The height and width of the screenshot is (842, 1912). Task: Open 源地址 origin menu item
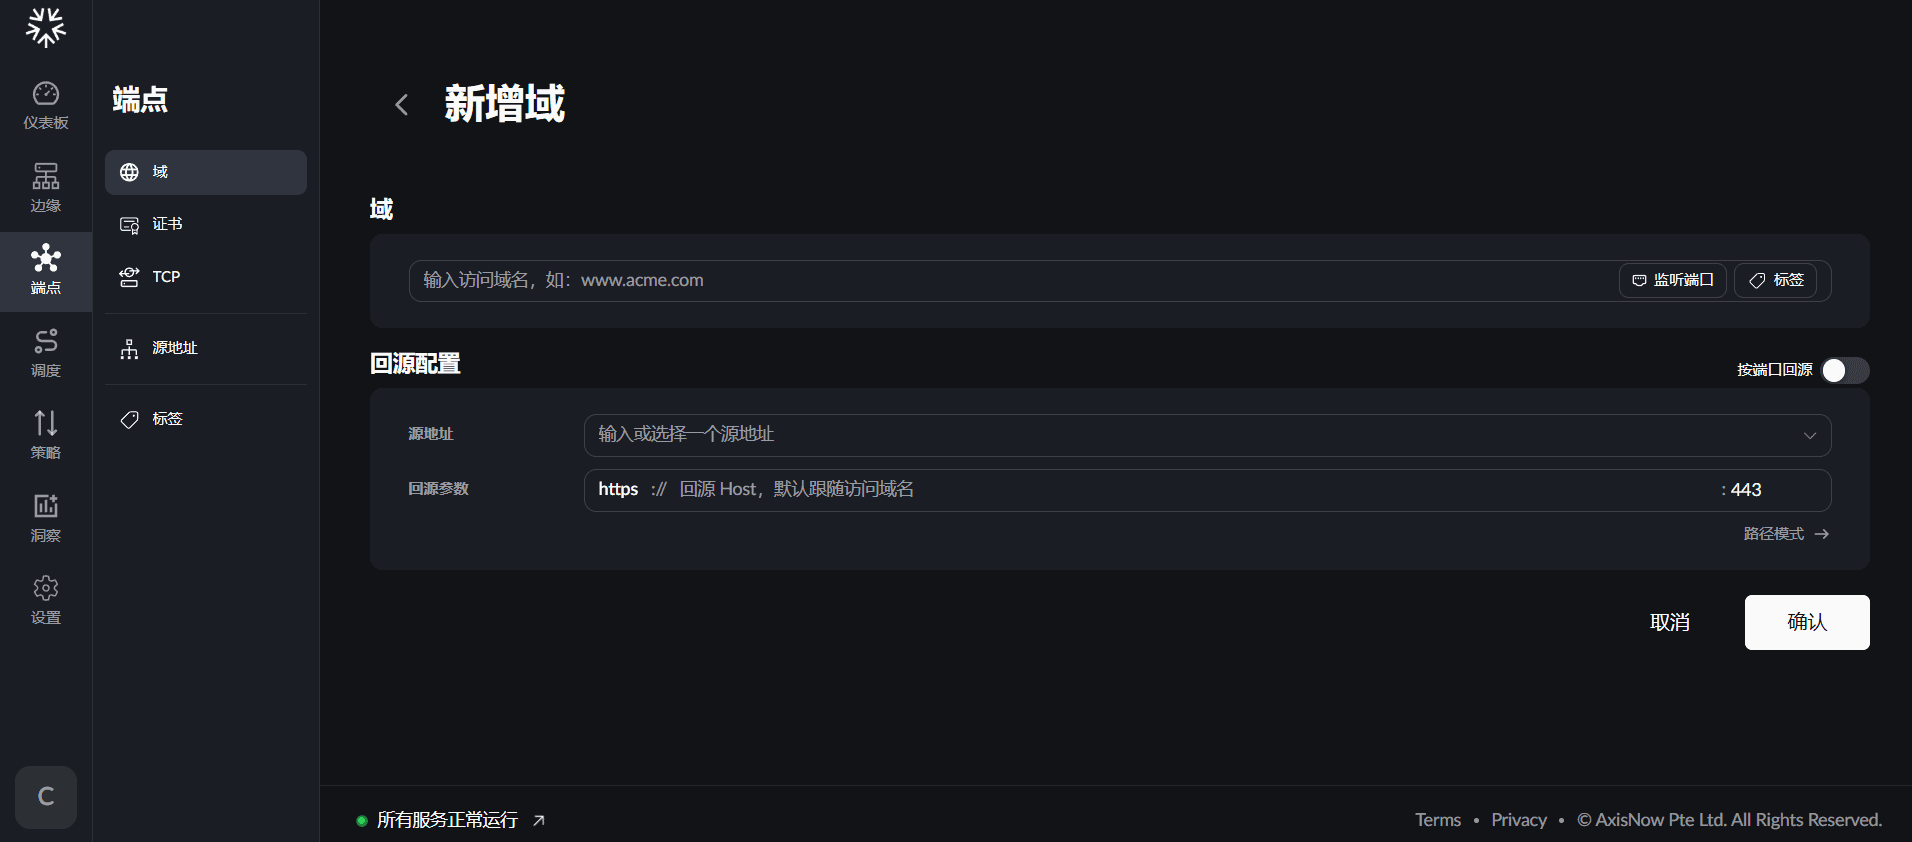click(206, 348)
